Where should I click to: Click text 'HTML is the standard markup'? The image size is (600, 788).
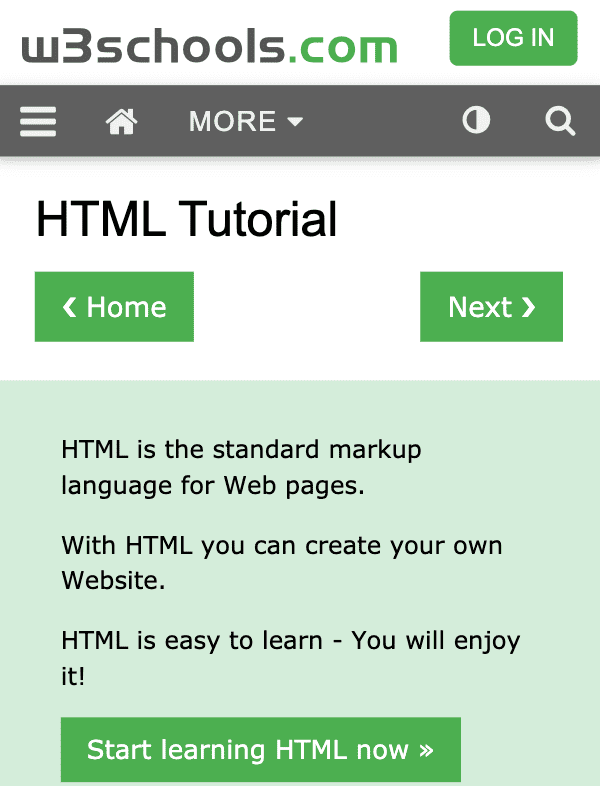tap(241, 449)
